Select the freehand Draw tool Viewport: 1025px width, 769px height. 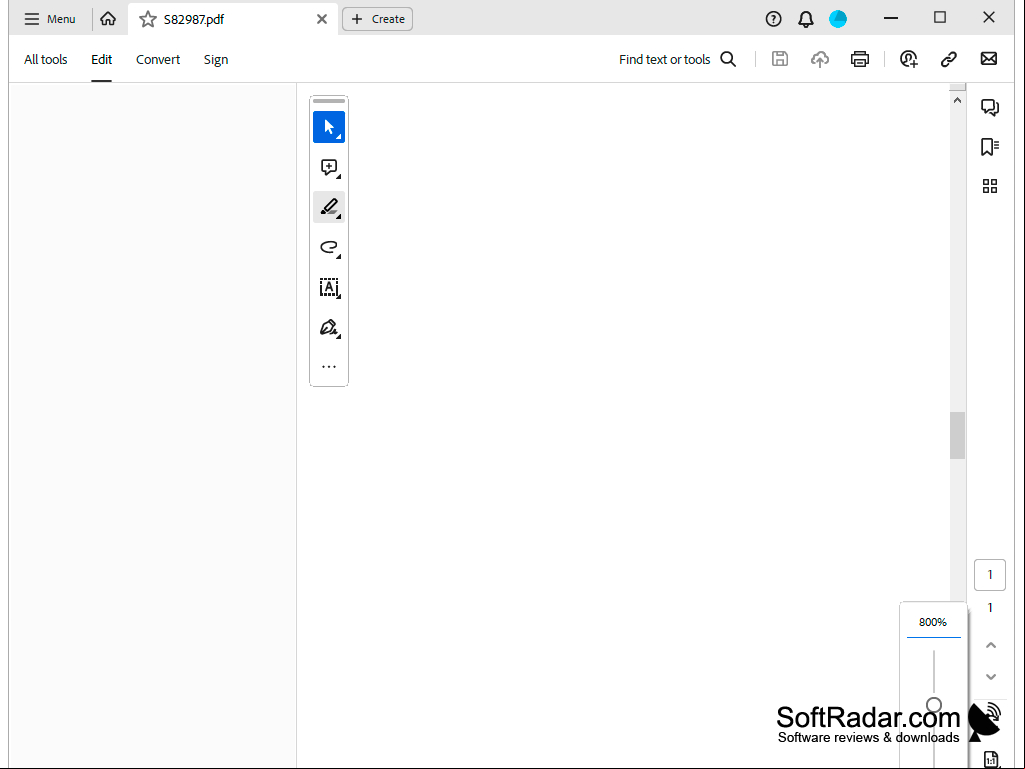pyautogui.click(x=329, y=247)
